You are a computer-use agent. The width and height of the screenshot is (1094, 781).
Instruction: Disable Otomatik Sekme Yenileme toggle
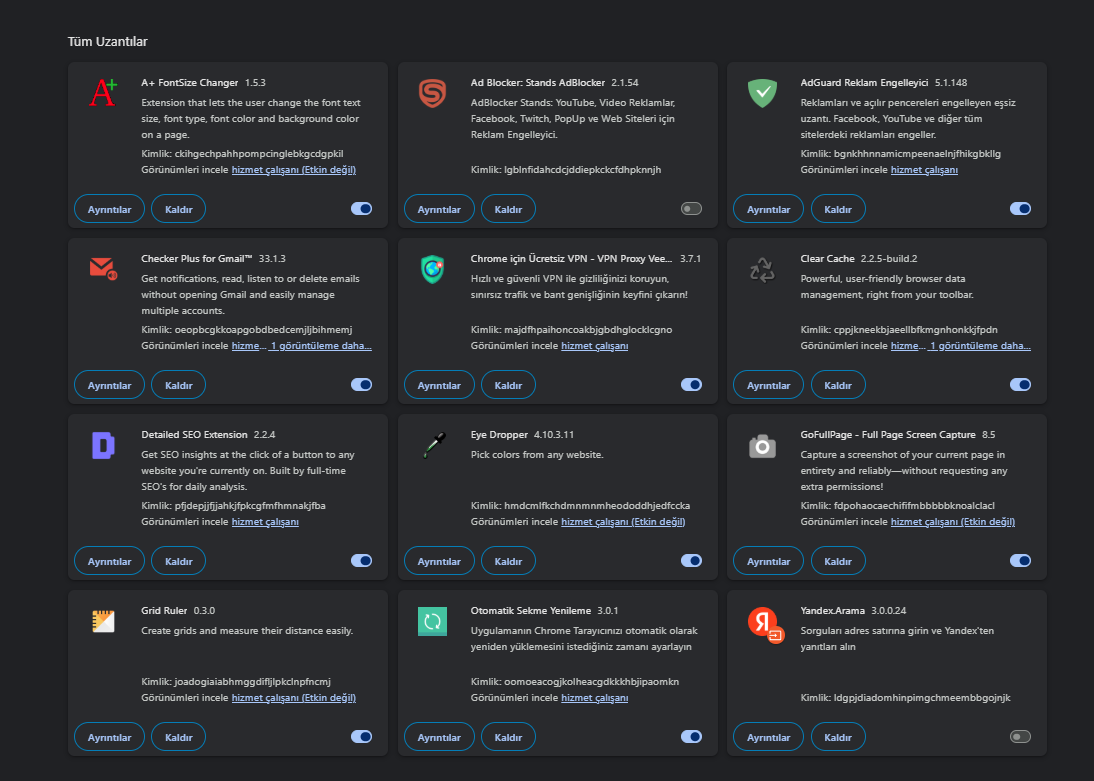(691, 736)
